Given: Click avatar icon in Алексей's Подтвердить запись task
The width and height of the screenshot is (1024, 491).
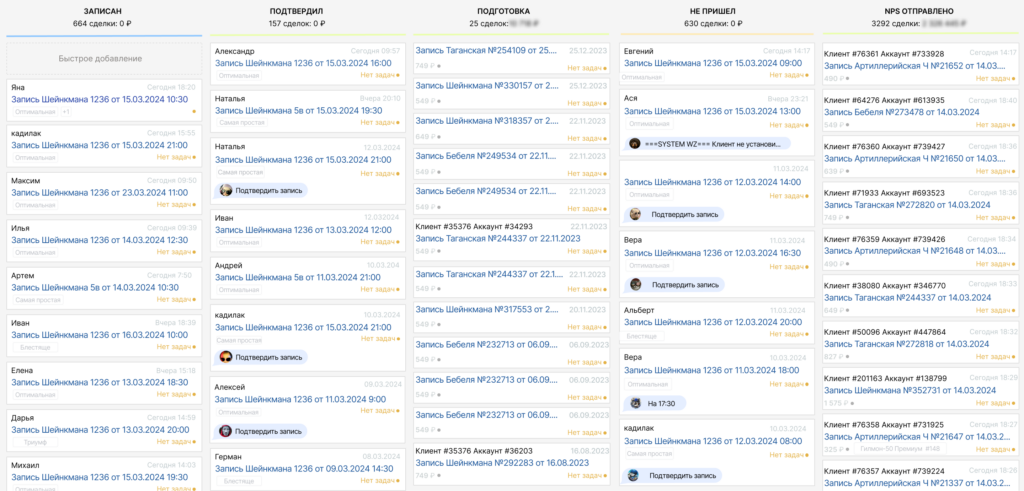Looking at the screenshot, I should coord(226,431).
